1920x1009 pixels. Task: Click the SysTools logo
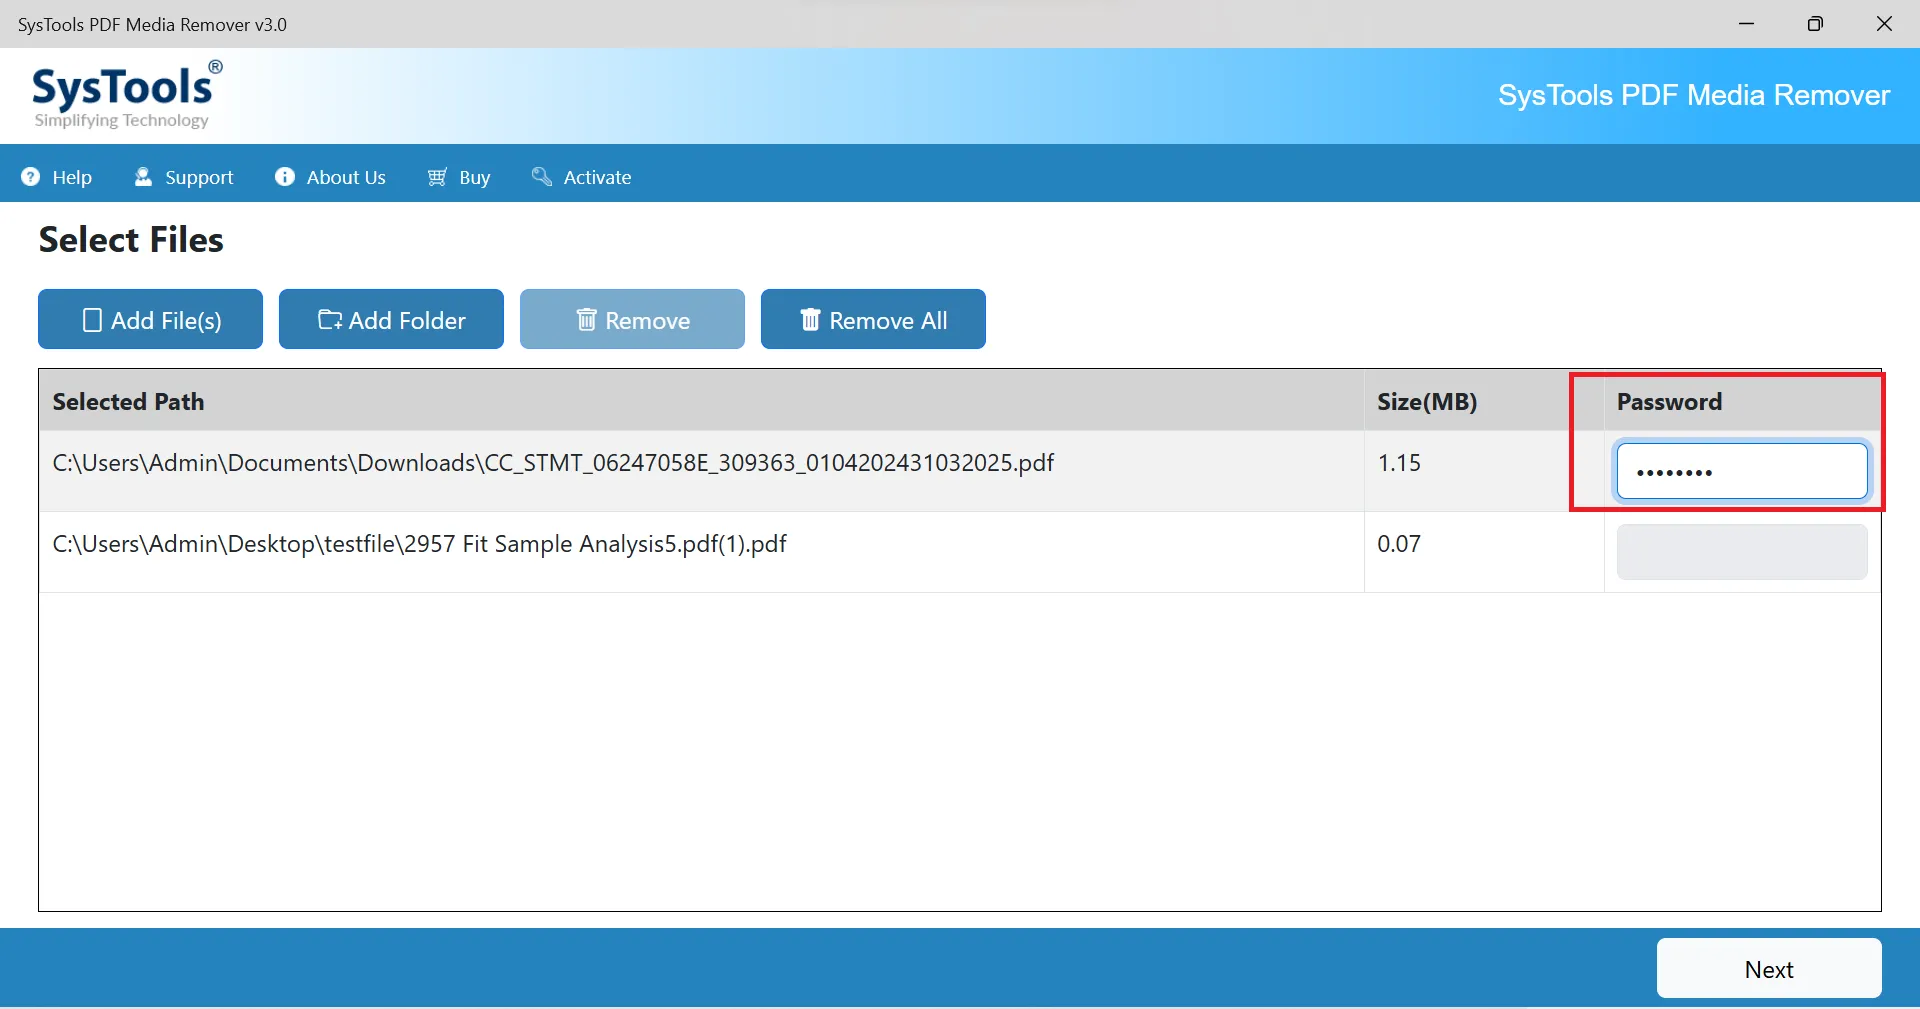(127, 95)
